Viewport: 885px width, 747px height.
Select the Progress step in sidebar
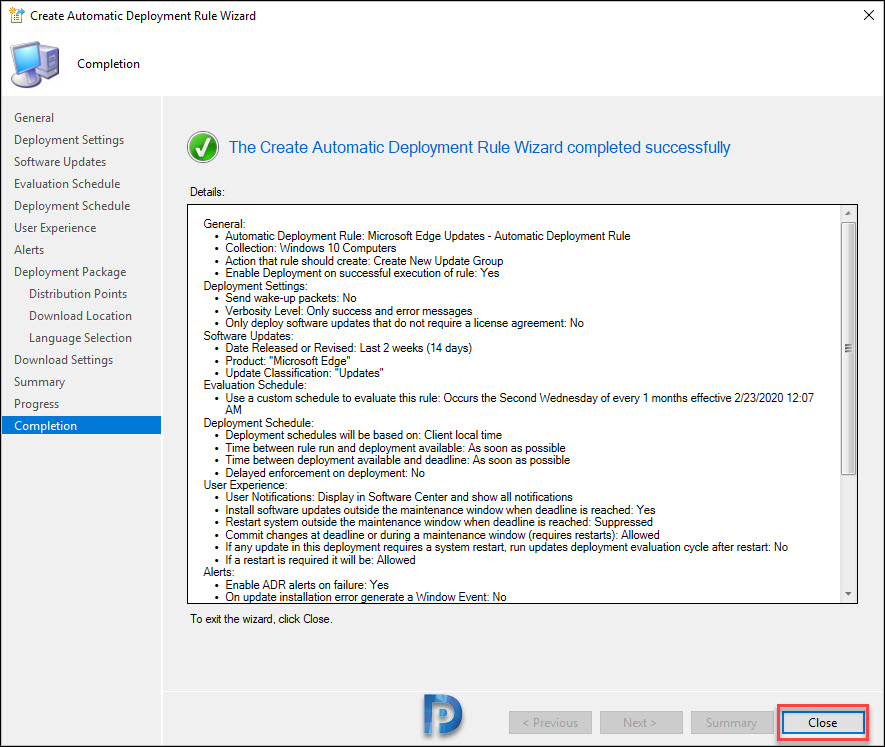click(36, 404)
